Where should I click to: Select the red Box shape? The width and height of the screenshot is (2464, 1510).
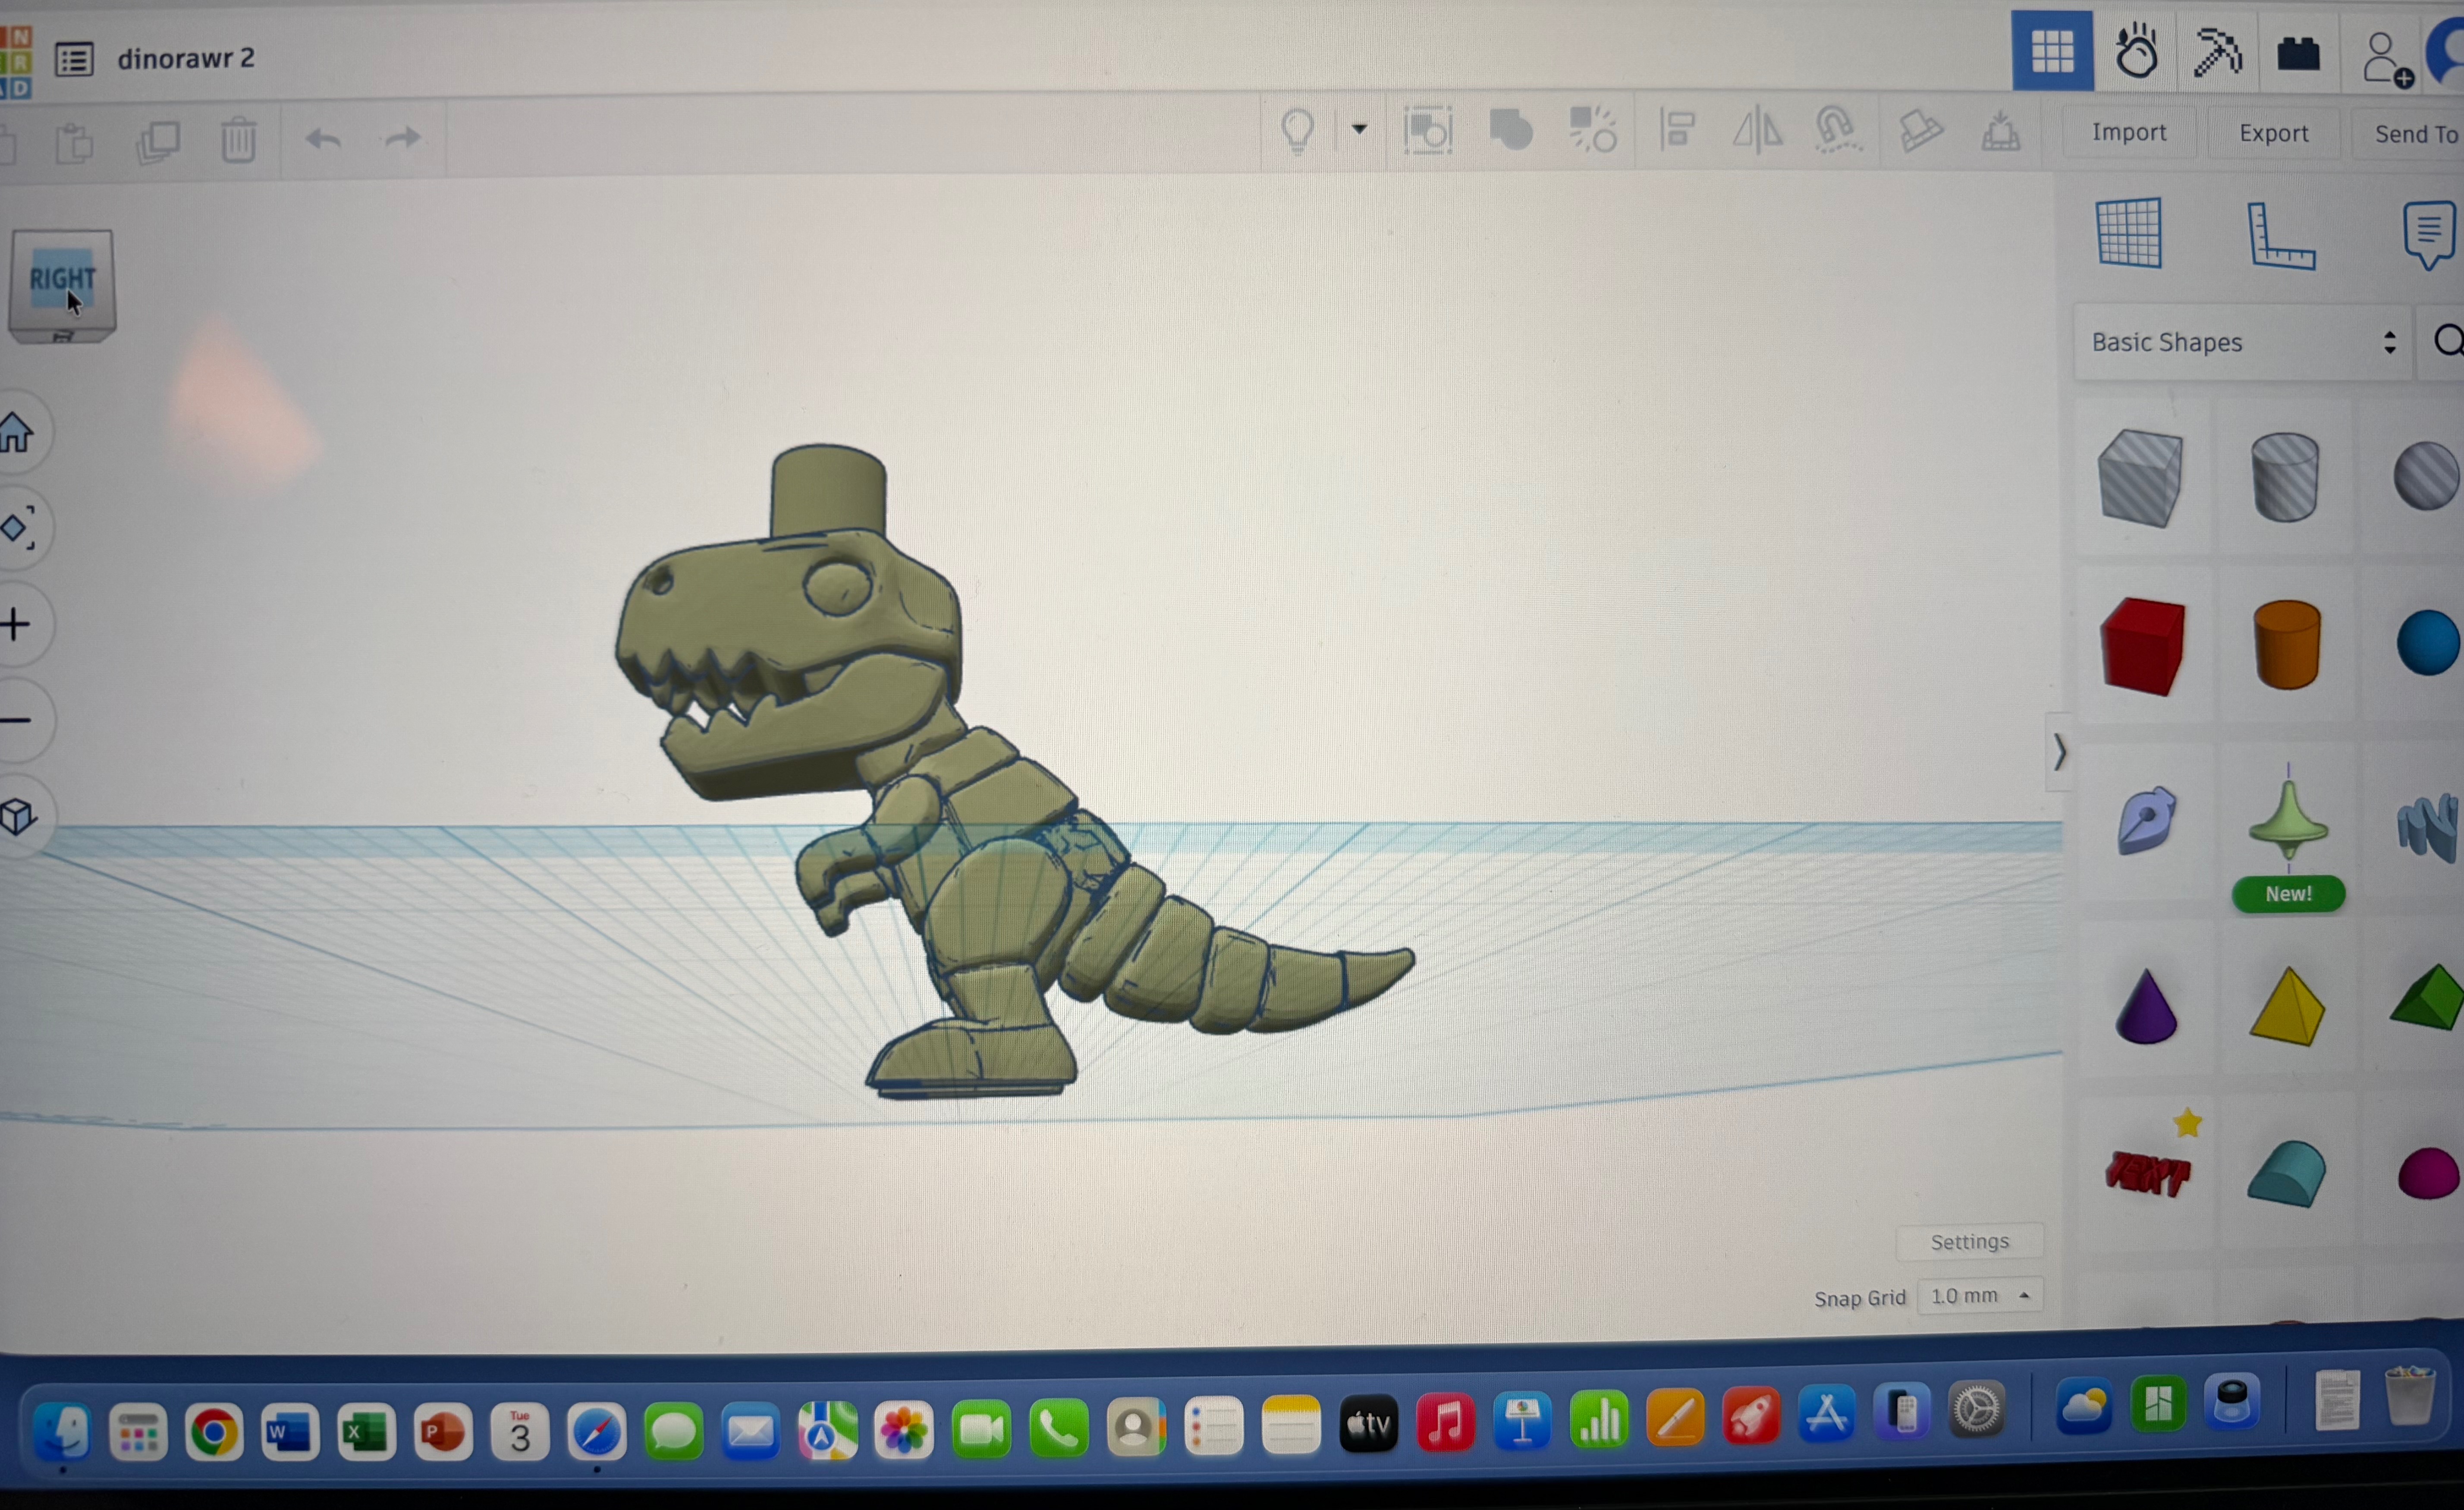[2142, 647]
